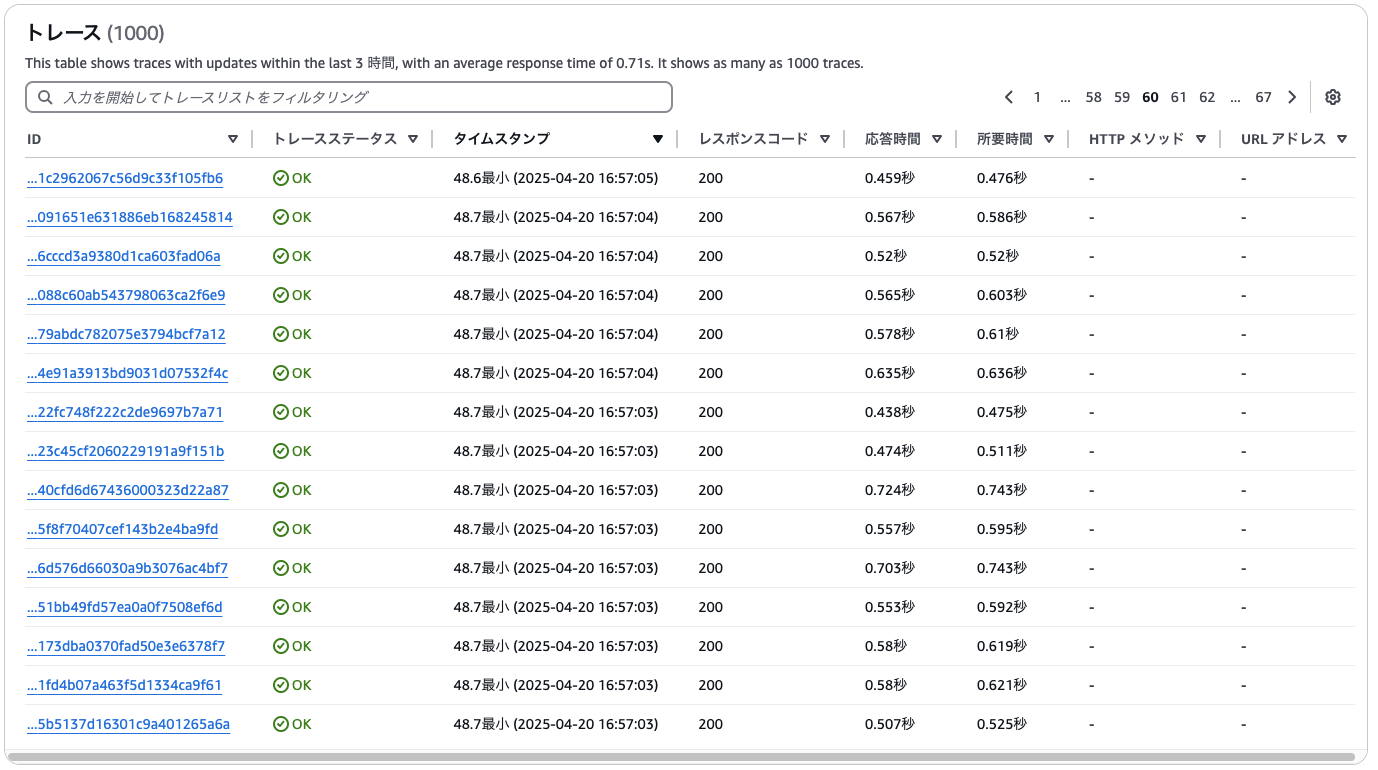Click response time 0.507秒
The width and height of the screenshot is (1378, 770).
point(890,724)
